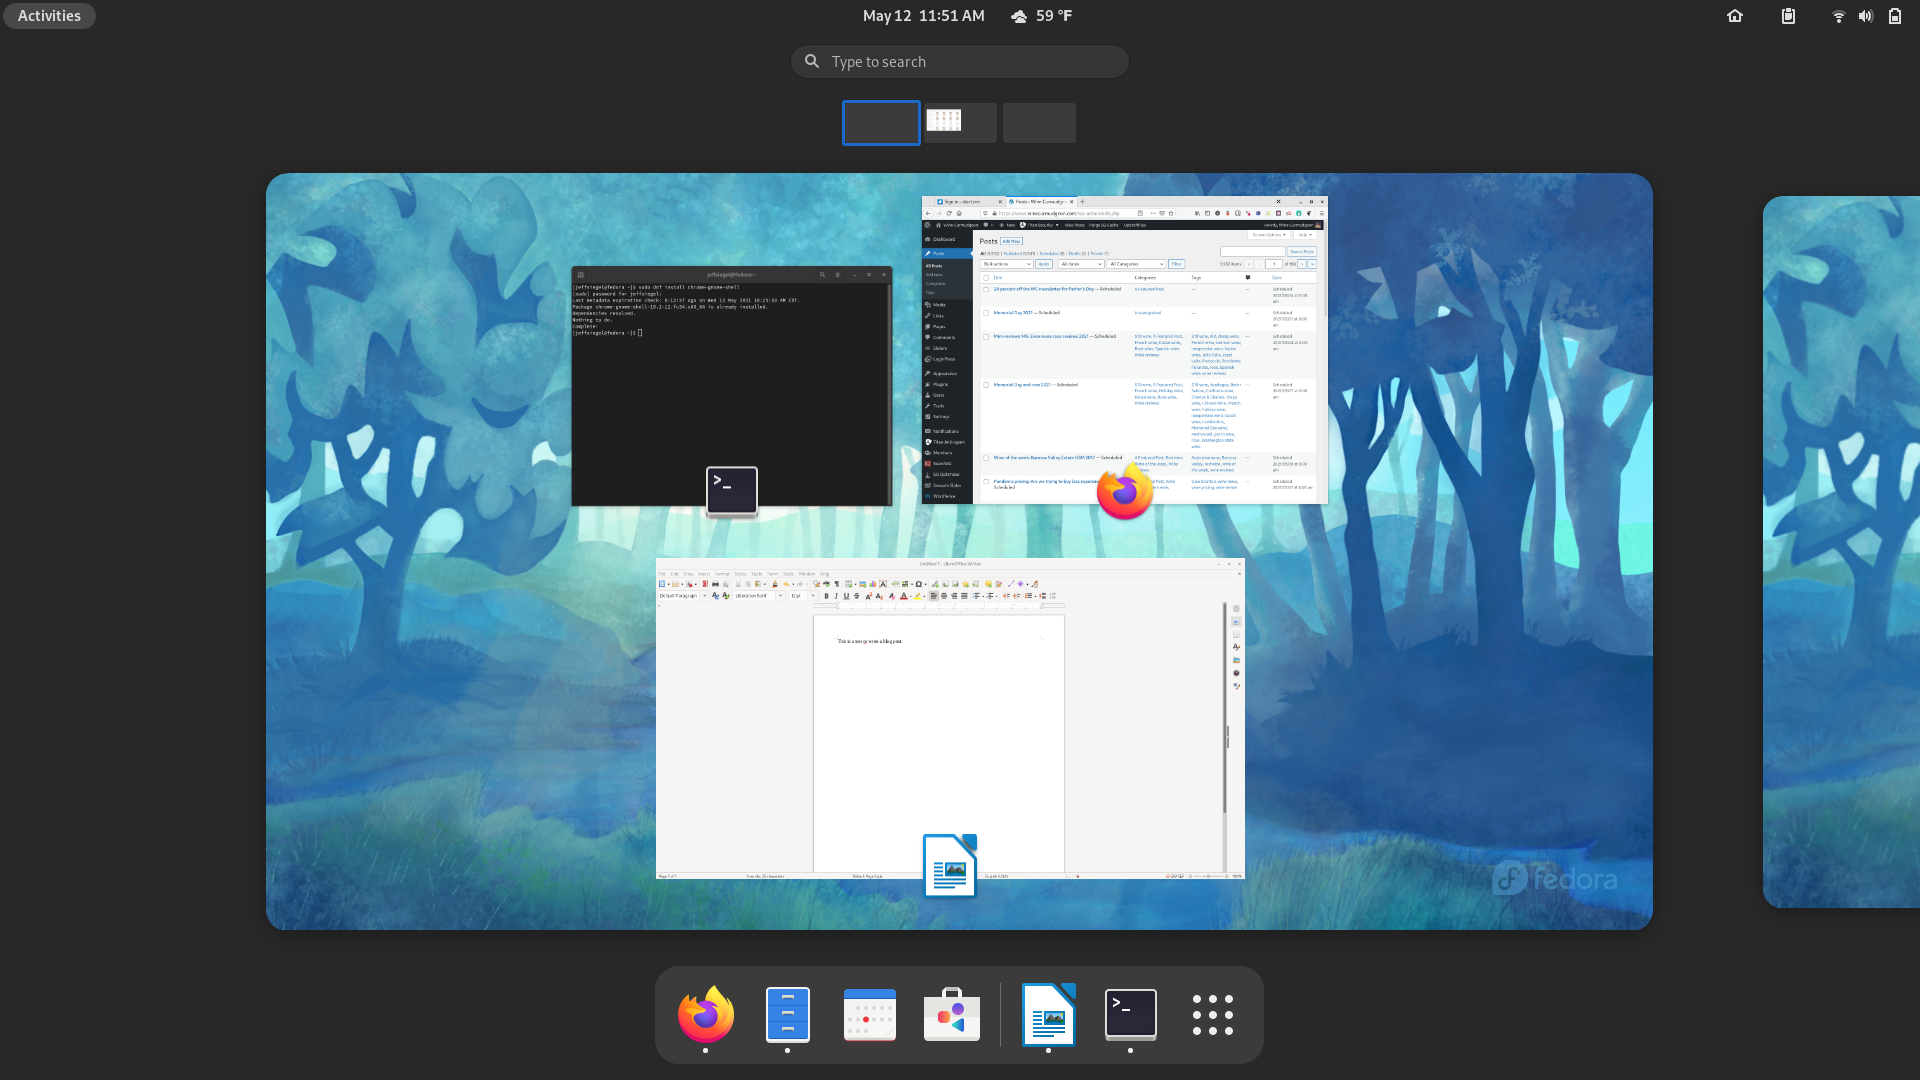Image resolution: width=1920 pixels, height=1080 pixels.
Task: Switch to the adjacent workspace at the right edge
Action: click(1841, 552)
